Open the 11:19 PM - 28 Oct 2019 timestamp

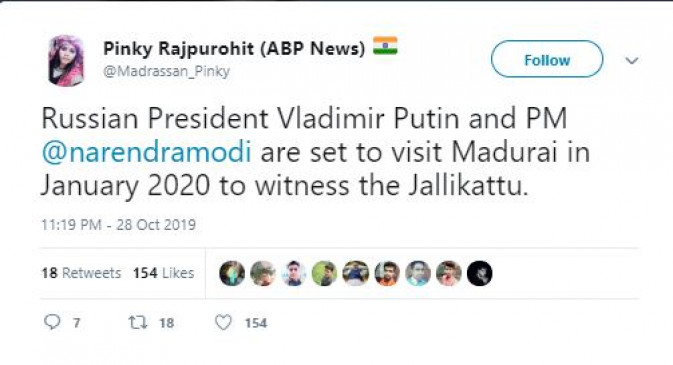click(x=118, y=225)
